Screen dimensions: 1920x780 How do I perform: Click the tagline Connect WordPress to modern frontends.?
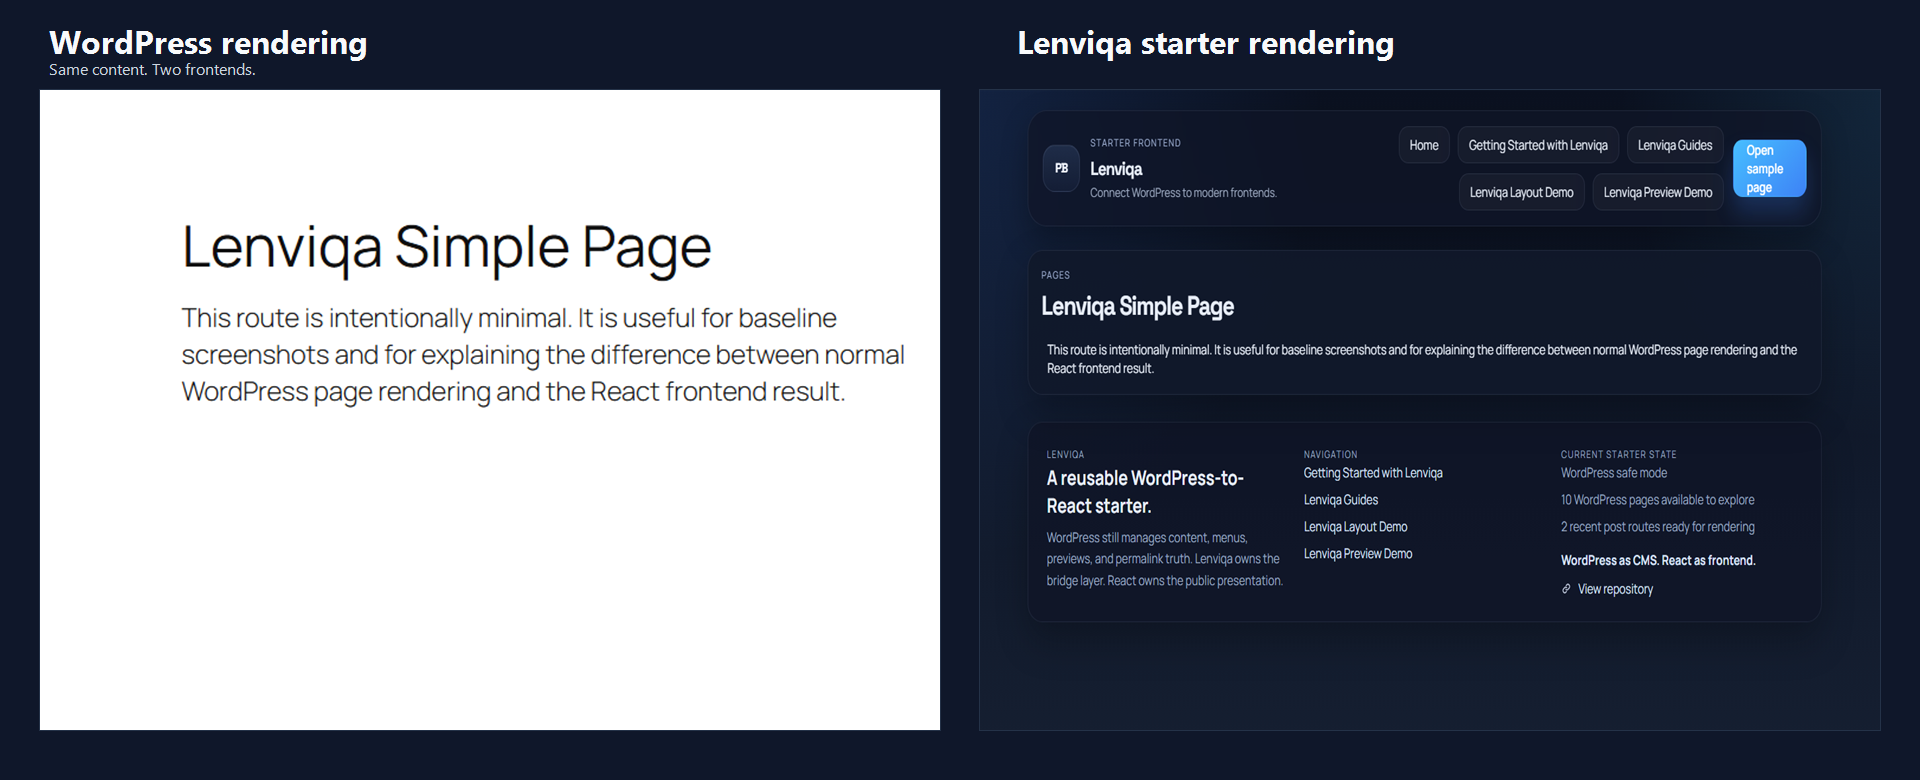pyautogui.click(x=1183, y=193)
